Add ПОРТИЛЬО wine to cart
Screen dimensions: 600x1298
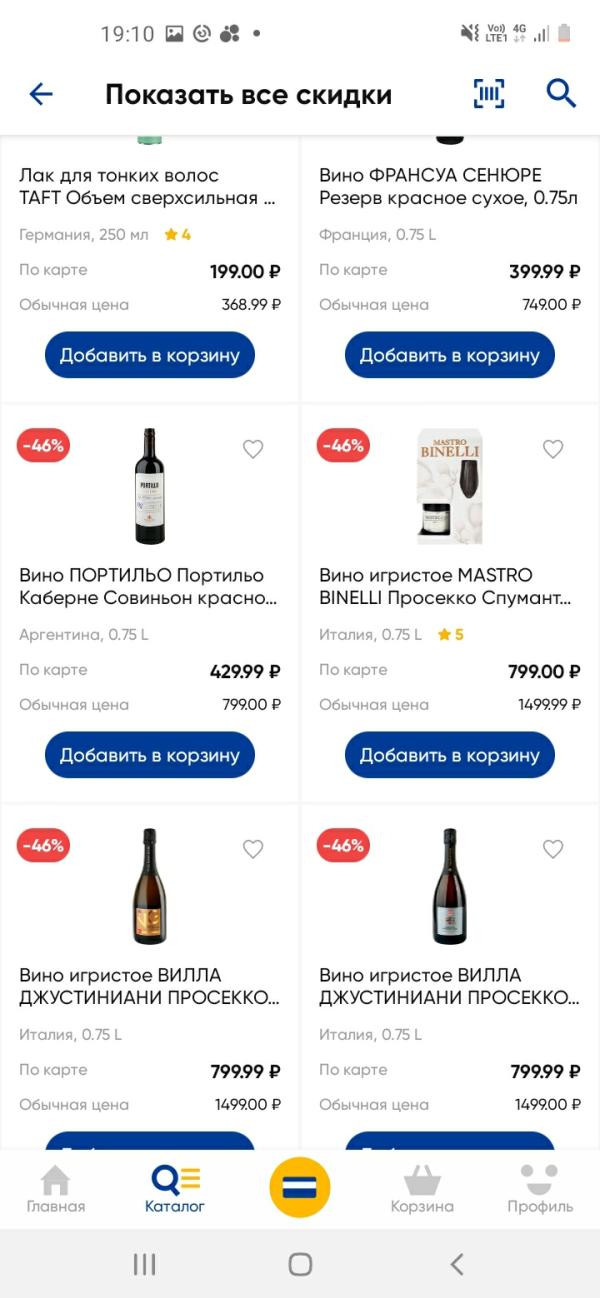pos(150,755)
